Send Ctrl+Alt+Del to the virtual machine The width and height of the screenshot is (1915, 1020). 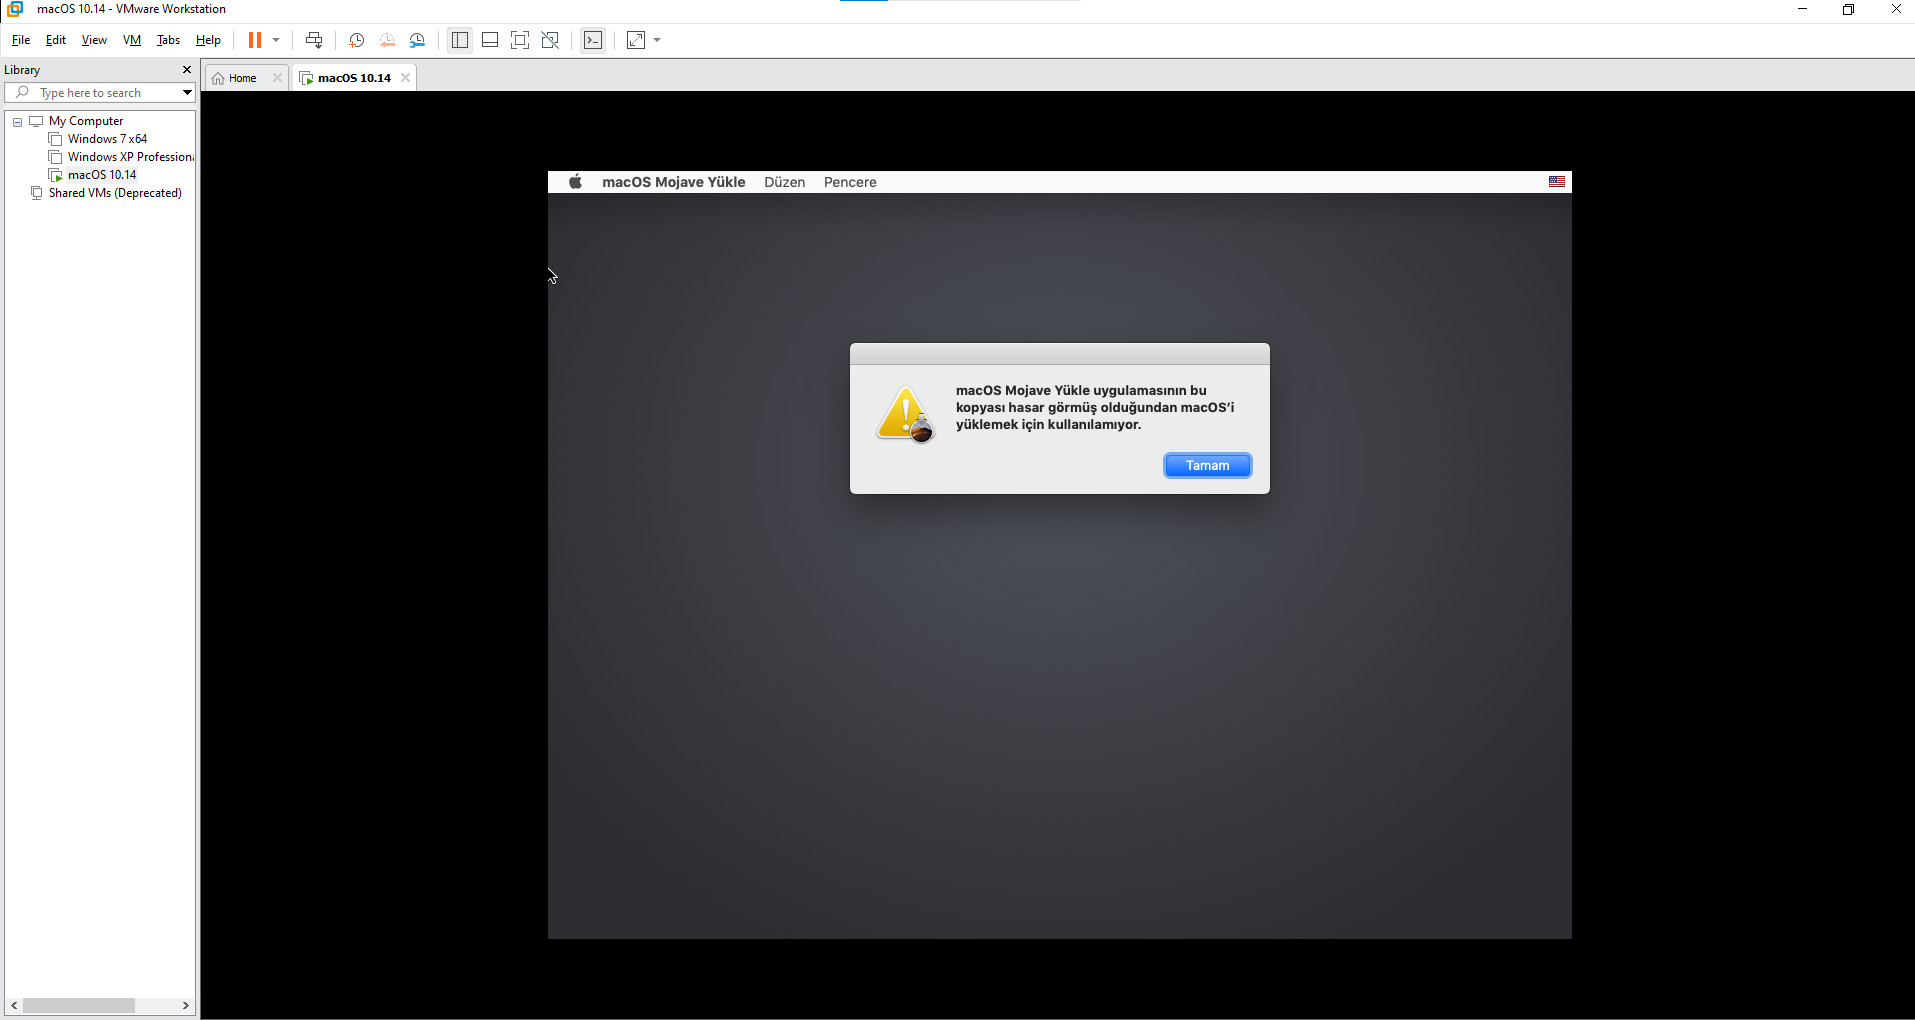pos(314,40)
